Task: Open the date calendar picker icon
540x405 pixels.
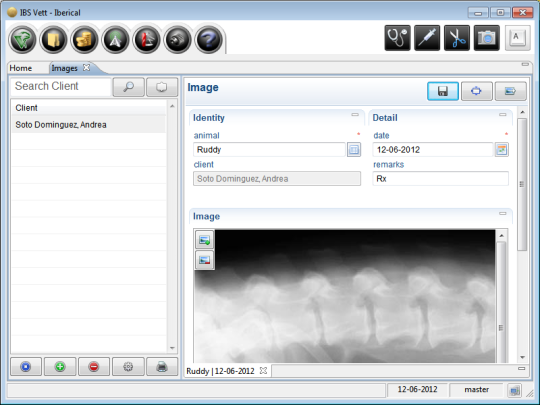Action: 502,150
